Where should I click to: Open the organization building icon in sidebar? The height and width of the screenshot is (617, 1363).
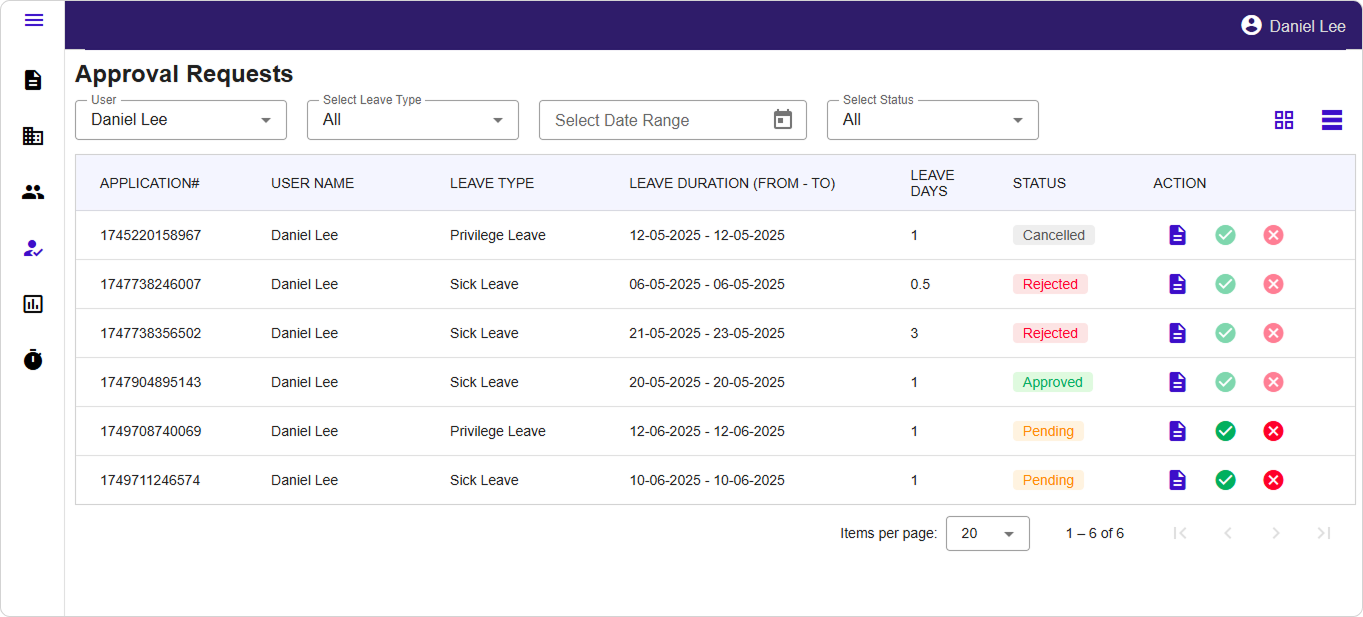click(33, 136)
